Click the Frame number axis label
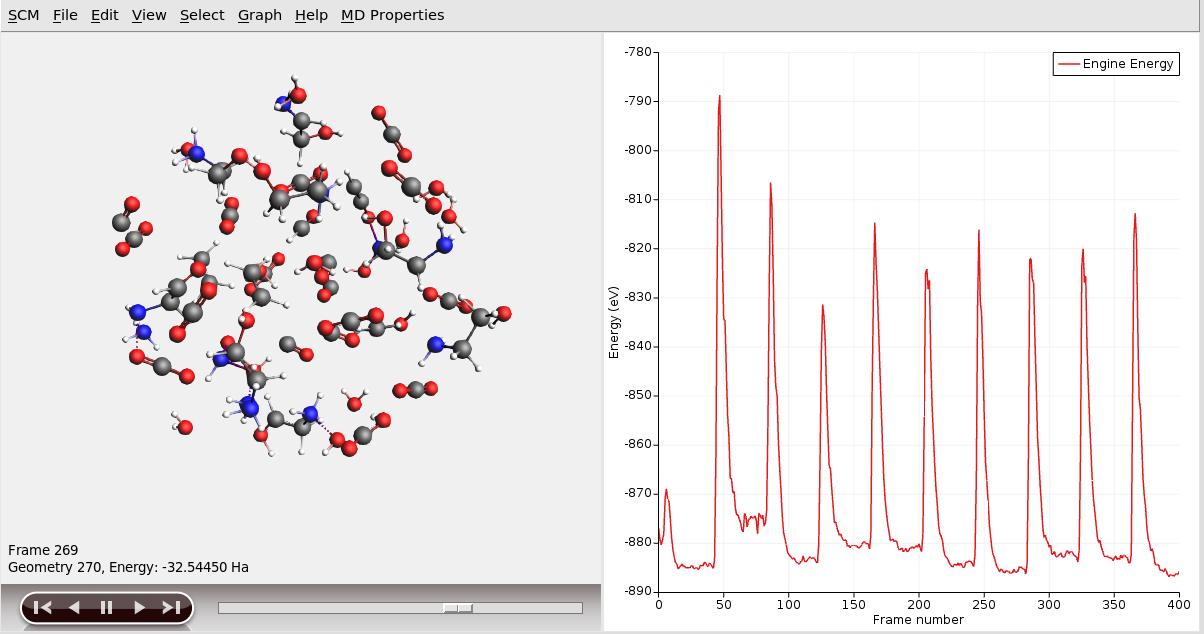This screenshot has width=1204, height=634. 918,620
